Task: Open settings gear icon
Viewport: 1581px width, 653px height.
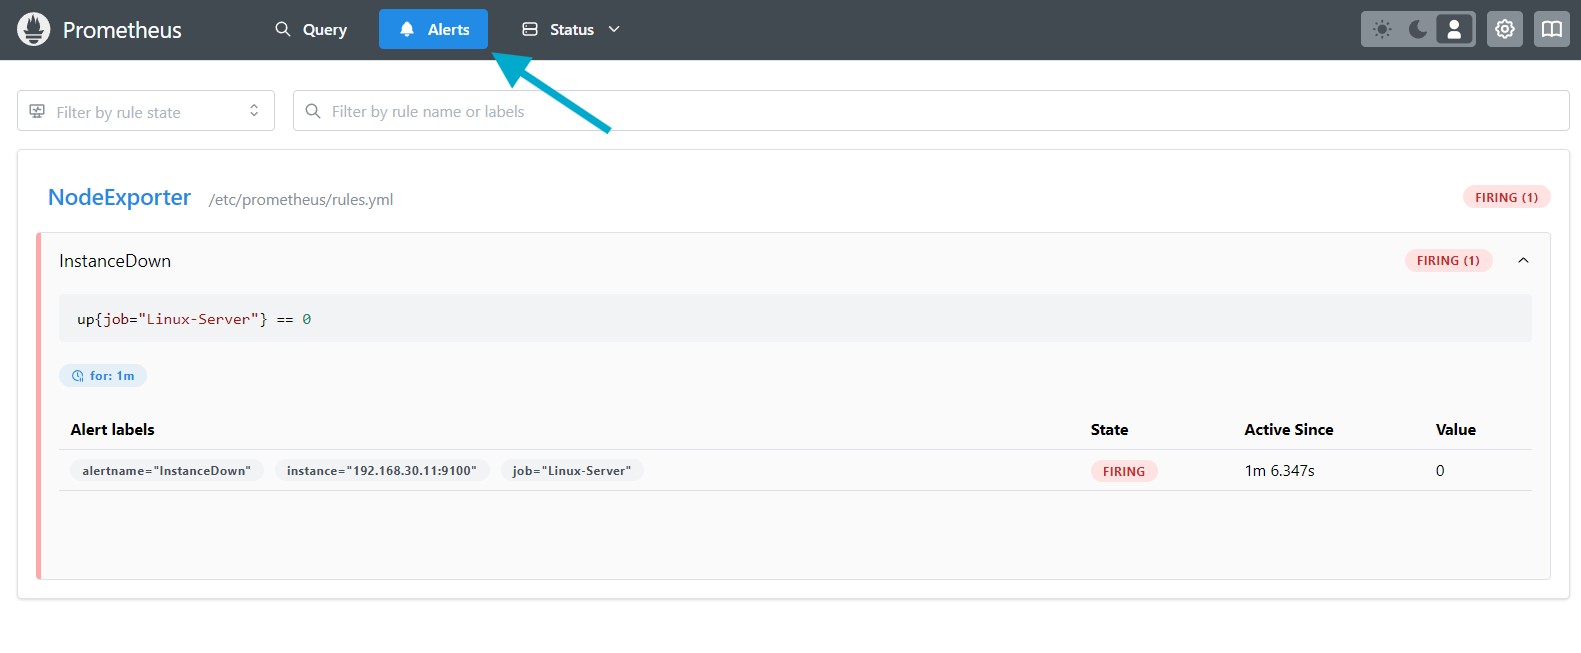Action: (1504, 29)
